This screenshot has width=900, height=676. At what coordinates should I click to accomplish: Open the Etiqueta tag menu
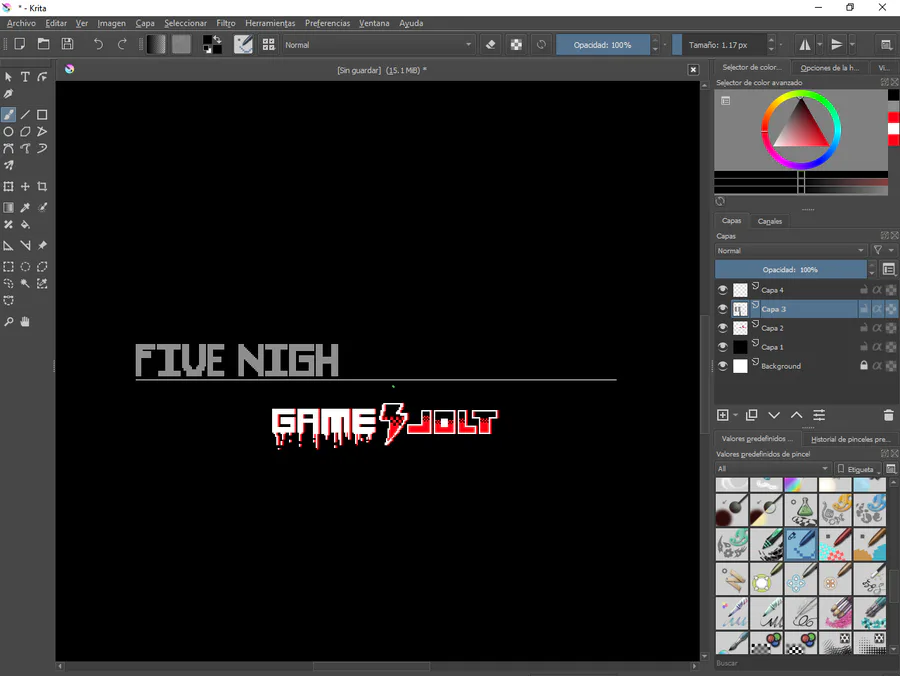click(x=858, y=469)
